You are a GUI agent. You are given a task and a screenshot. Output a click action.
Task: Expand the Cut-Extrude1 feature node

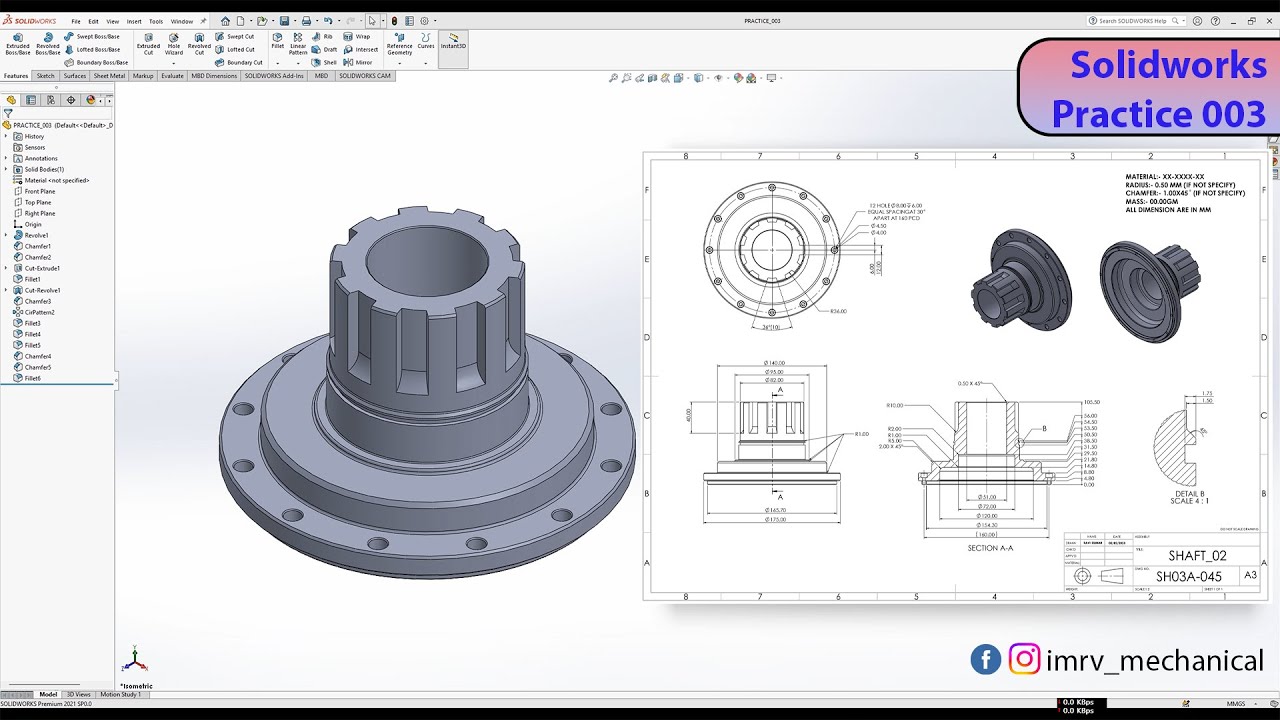(x=6, y=268)
